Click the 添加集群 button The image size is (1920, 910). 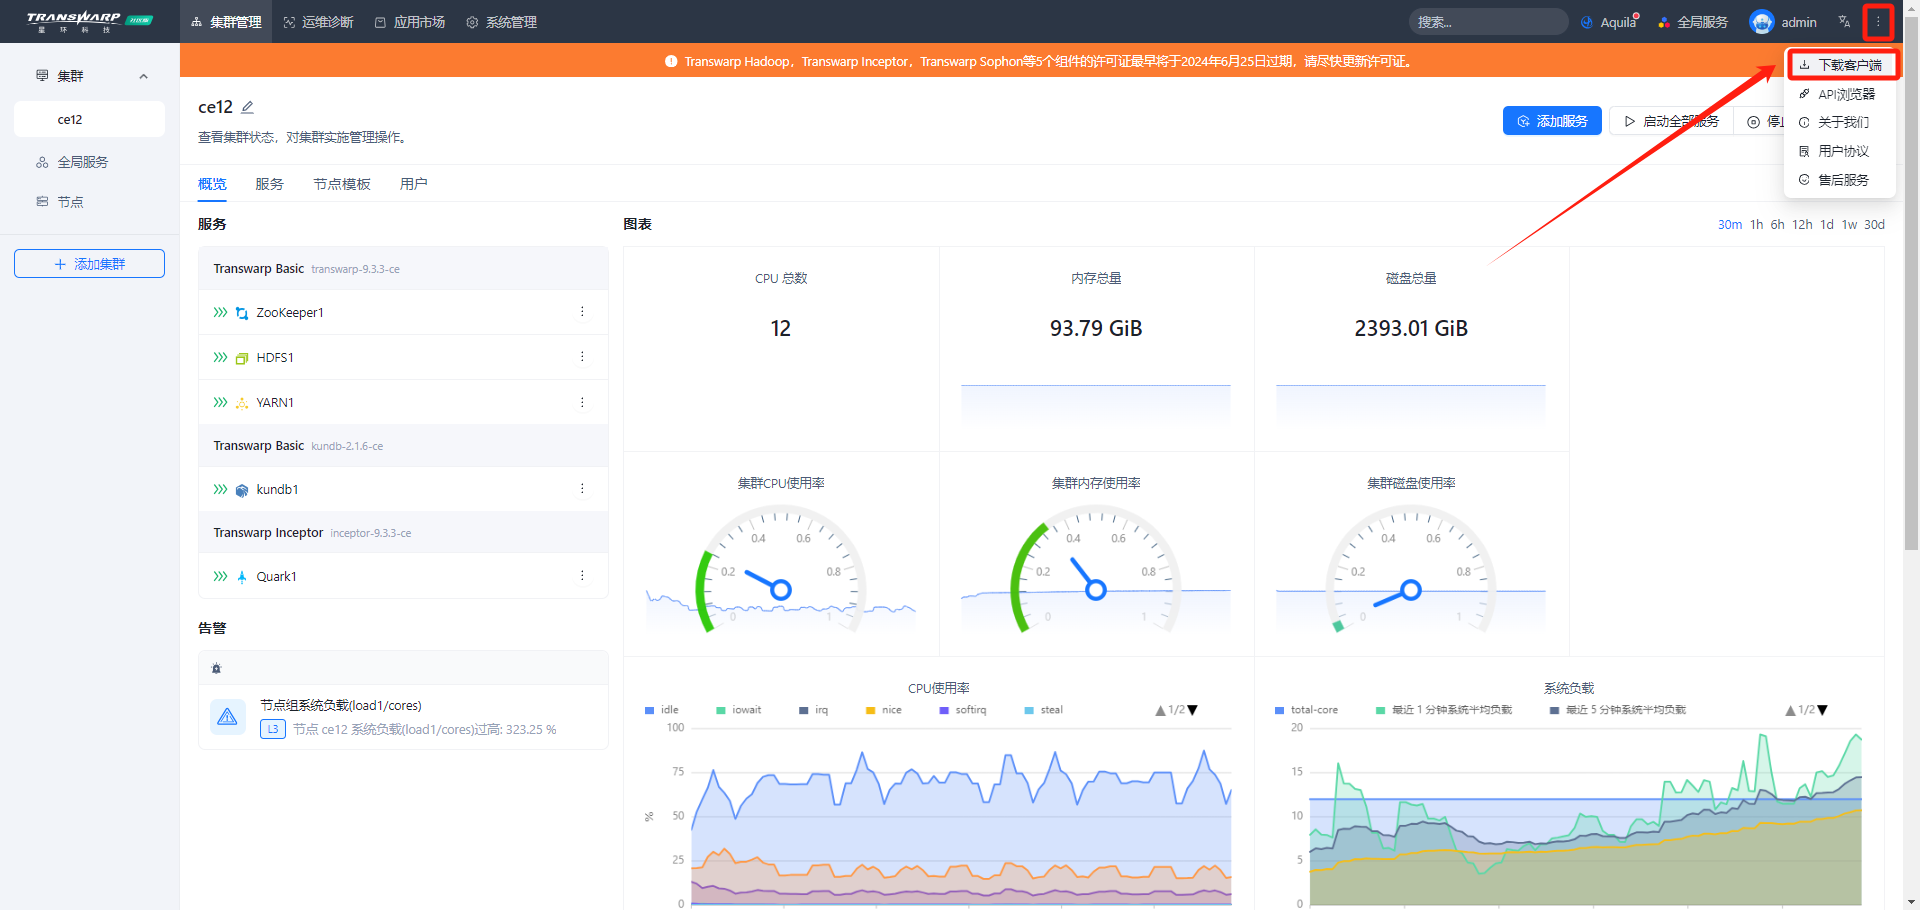point(89,264)
